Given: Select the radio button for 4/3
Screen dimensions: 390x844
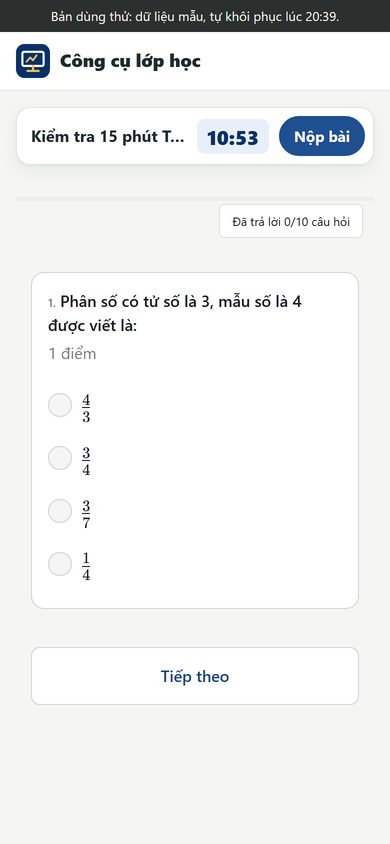Looking at the screenshot, I should point(60,405).
